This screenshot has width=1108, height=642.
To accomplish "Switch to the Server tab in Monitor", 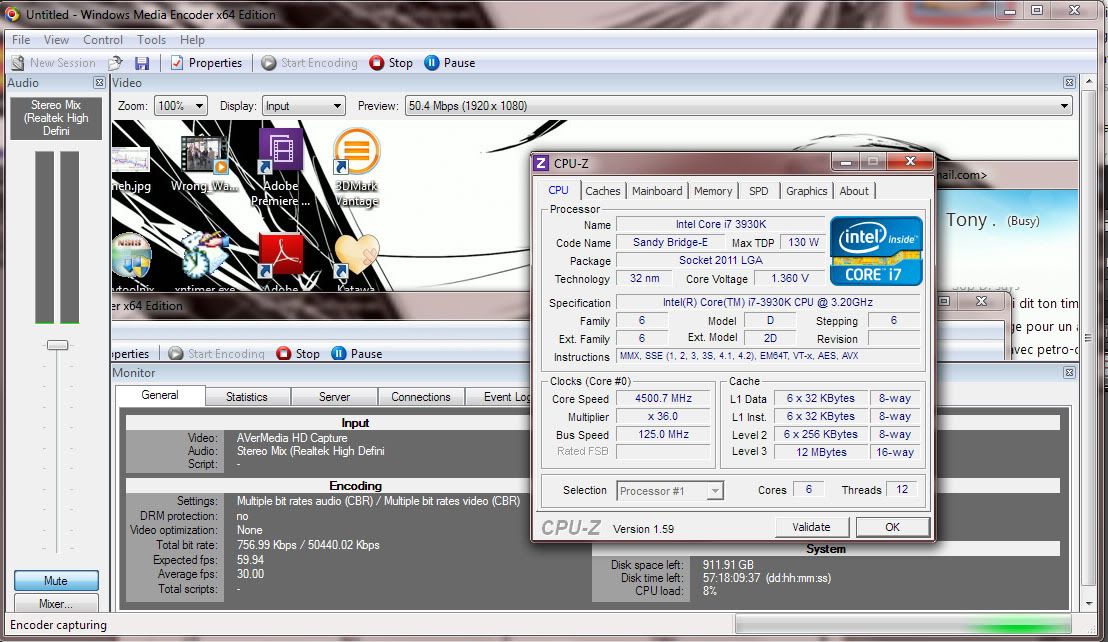I will pos(334,397).
